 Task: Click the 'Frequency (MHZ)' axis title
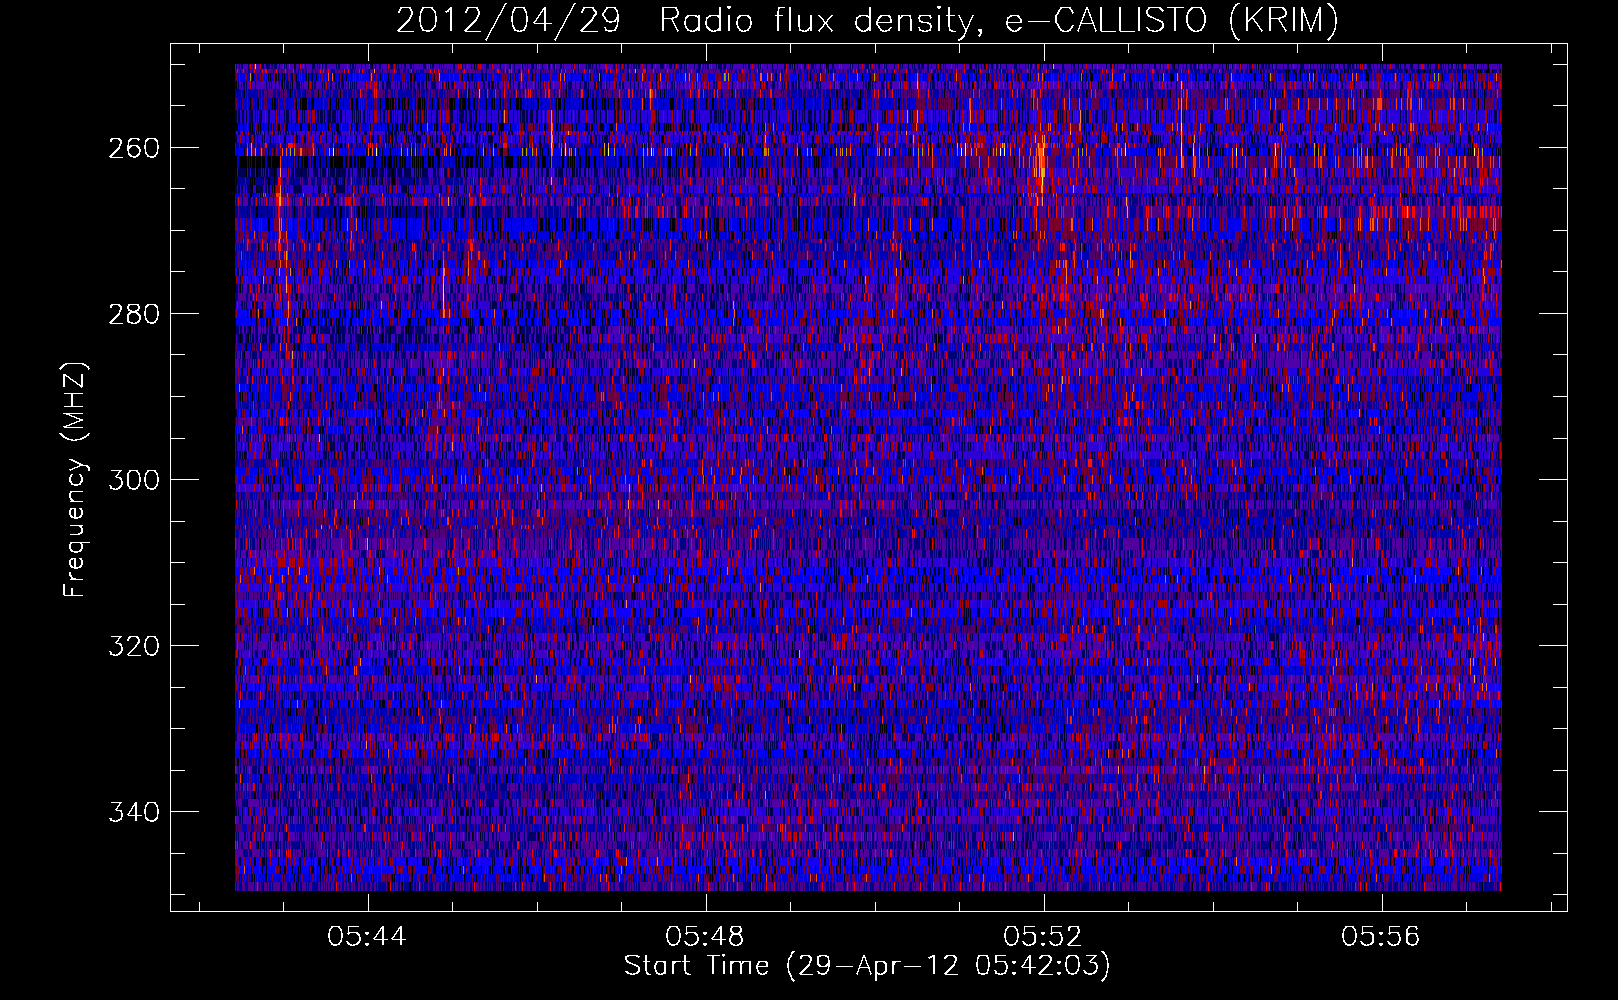(76, 478)
